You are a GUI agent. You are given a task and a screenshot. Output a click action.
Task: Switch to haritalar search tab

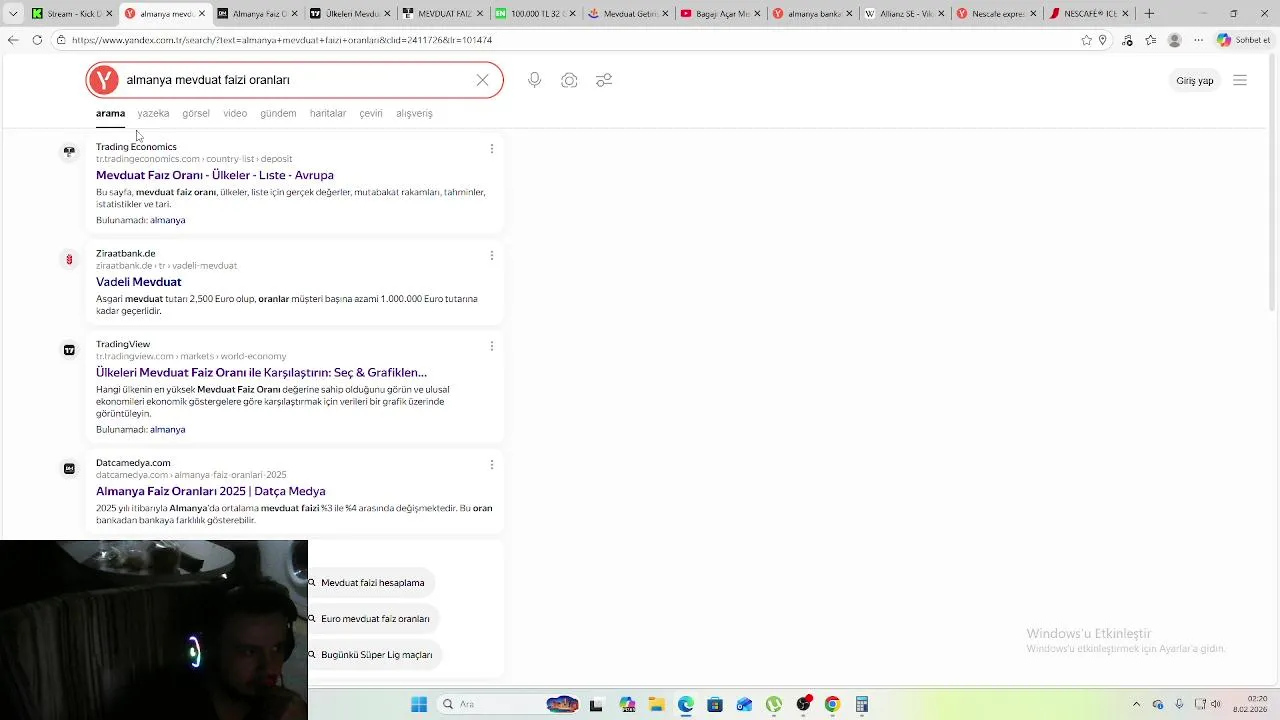tap(328, 113)
